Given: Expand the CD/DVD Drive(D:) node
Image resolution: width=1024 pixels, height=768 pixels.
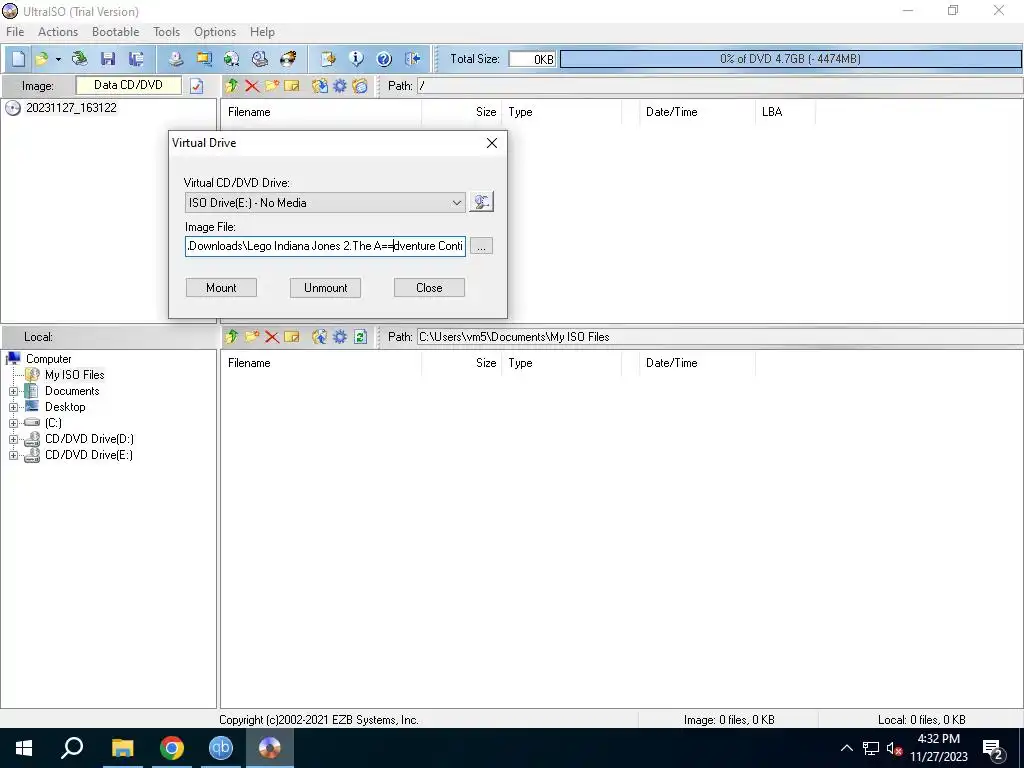Looking at the screenshot, I should pyautogui.click(x=13, y=439).
